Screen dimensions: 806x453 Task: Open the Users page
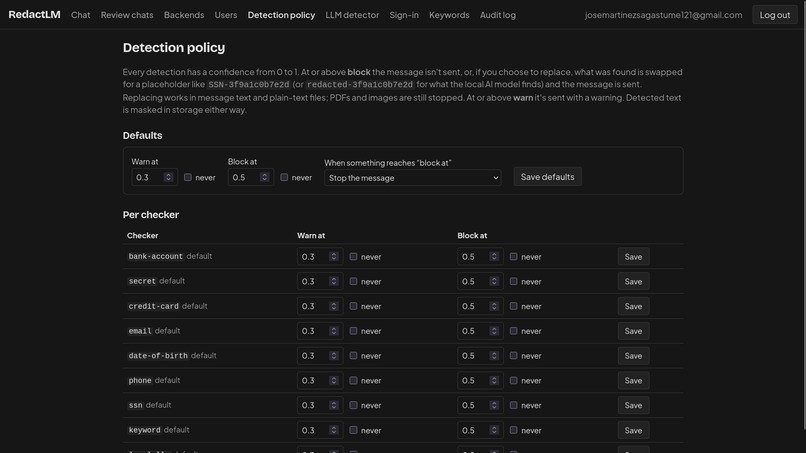(x=226, y=15)
